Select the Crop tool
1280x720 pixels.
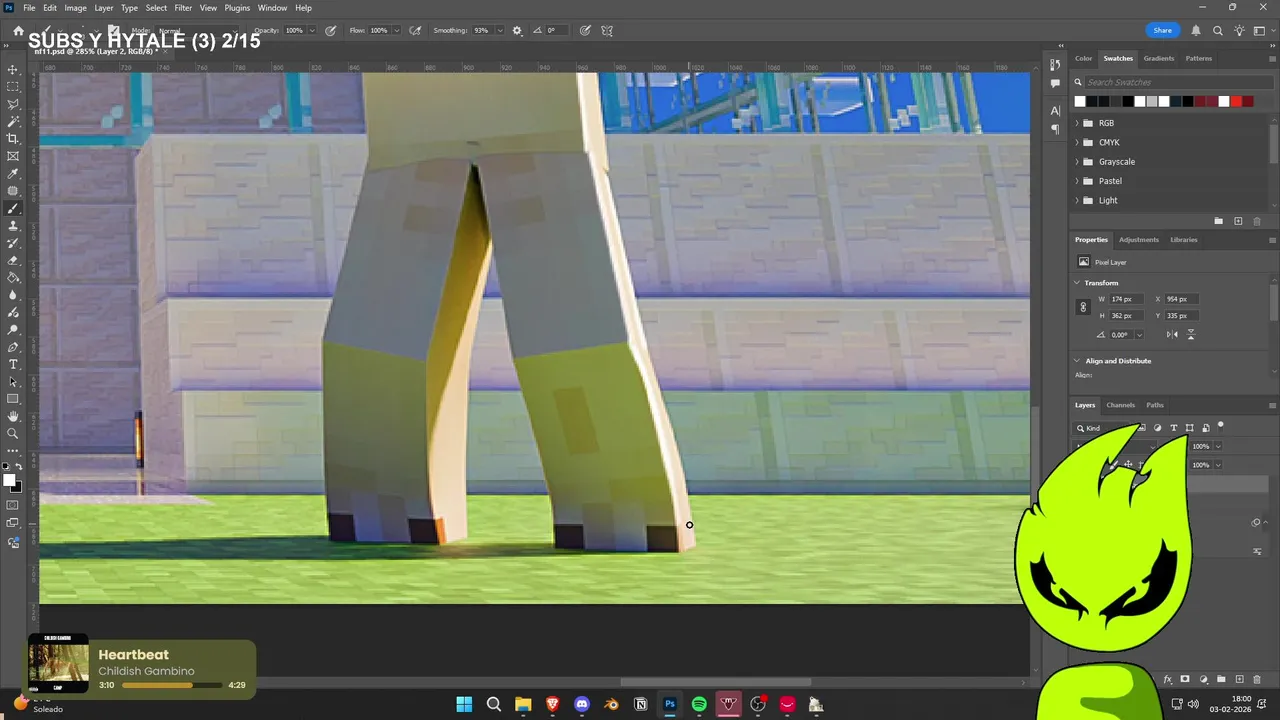13,139
